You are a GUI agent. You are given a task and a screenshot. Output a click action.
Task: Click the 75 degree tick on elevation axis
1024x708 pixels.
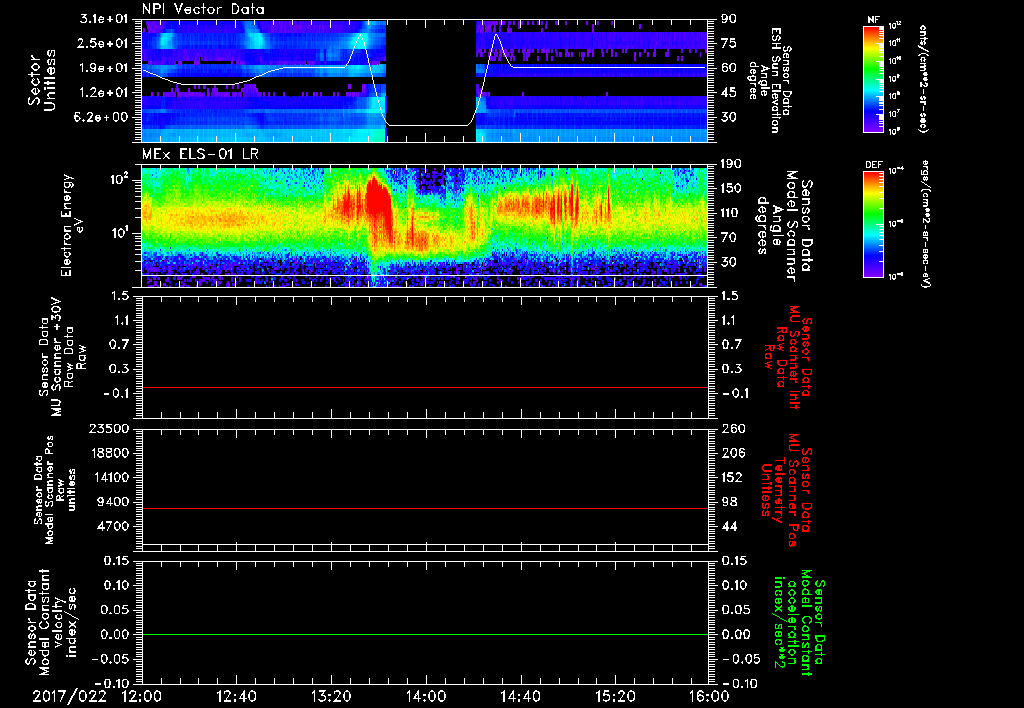pyautogui.click(x=728, y=43)
